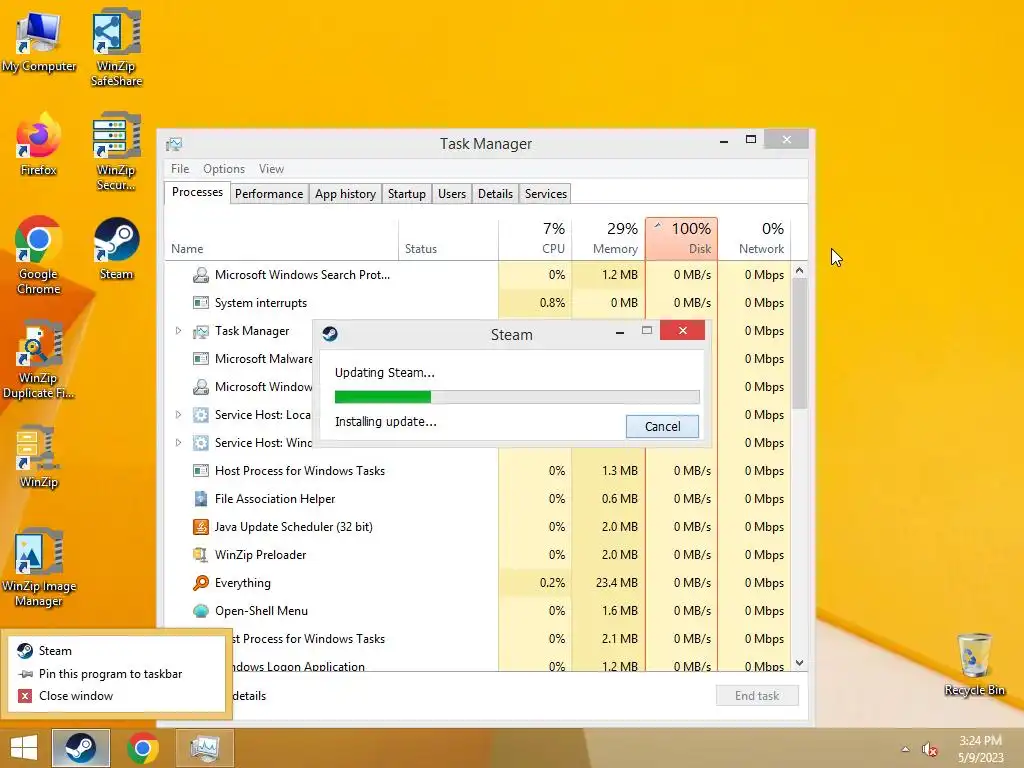Sort processes by Memory column

[x=609, y=238]
